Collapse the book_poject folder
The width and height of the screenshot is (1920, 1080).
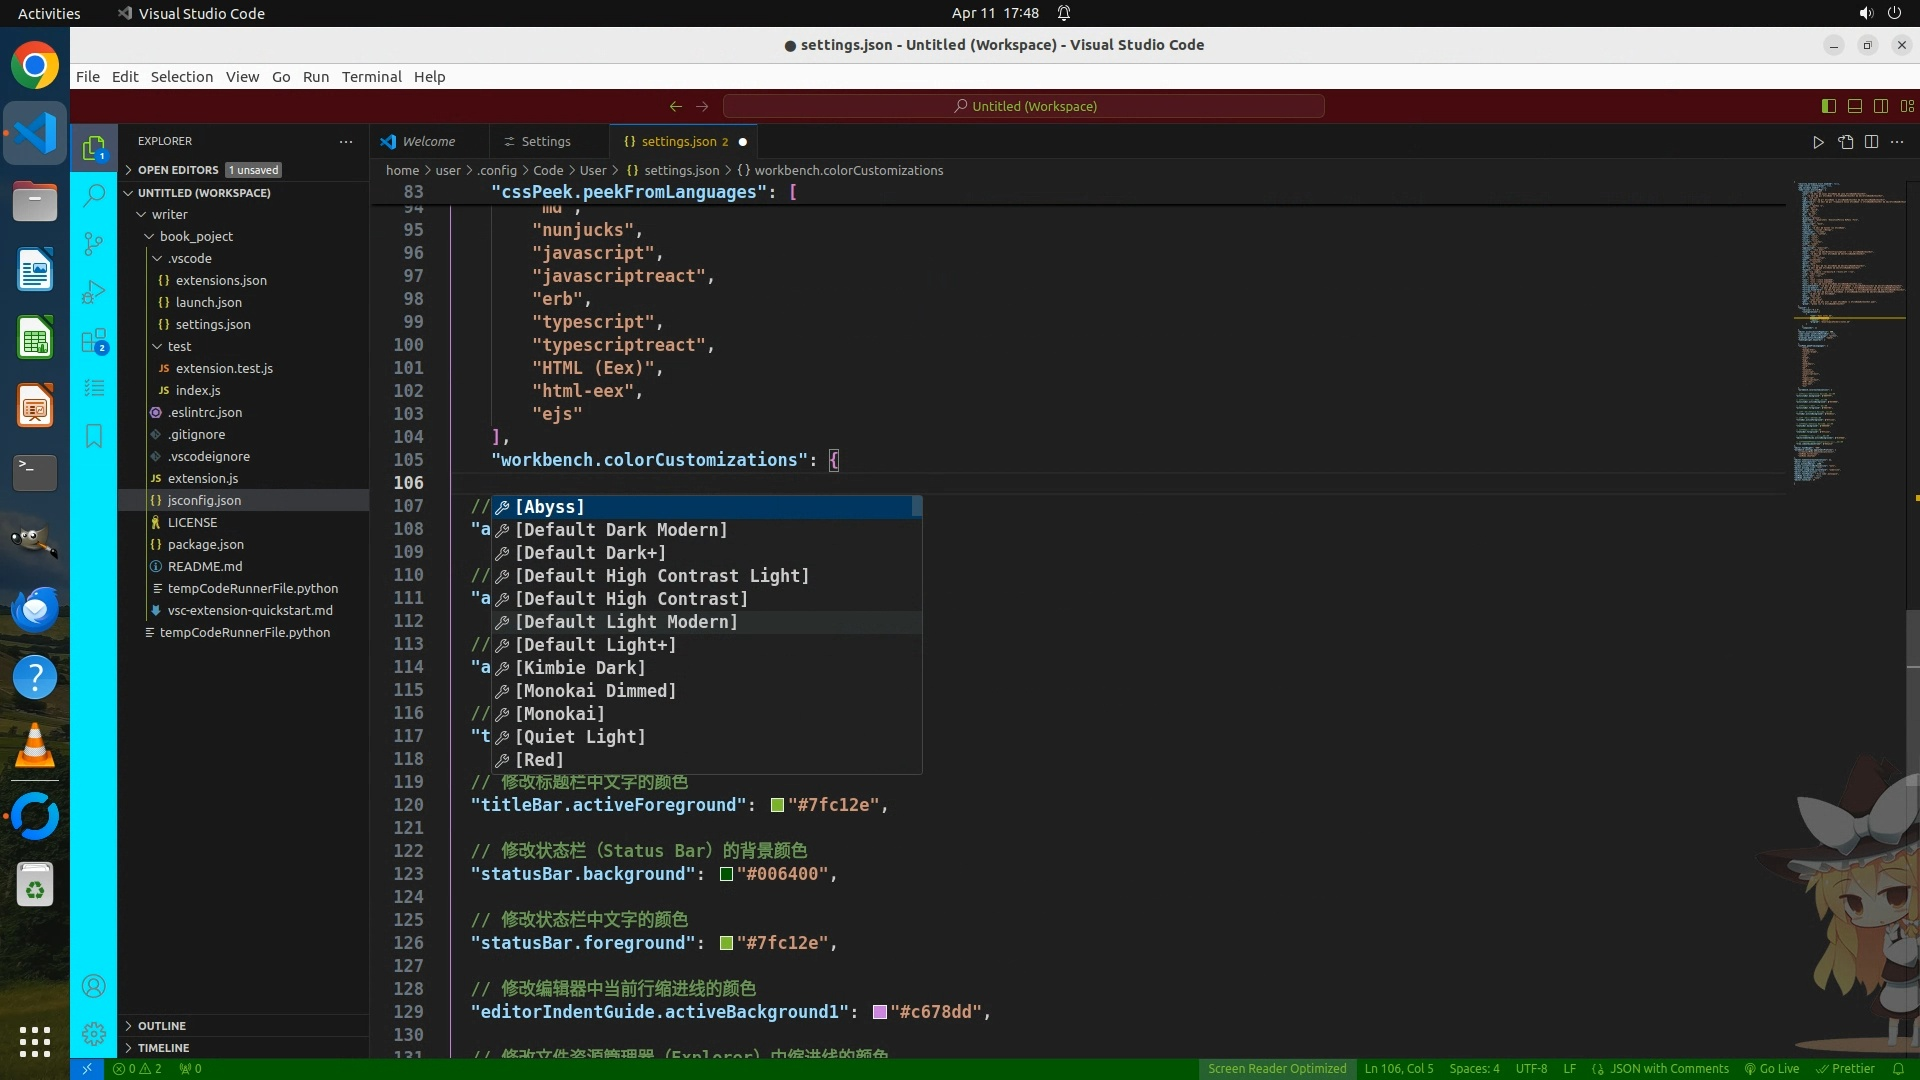(195, 236)
